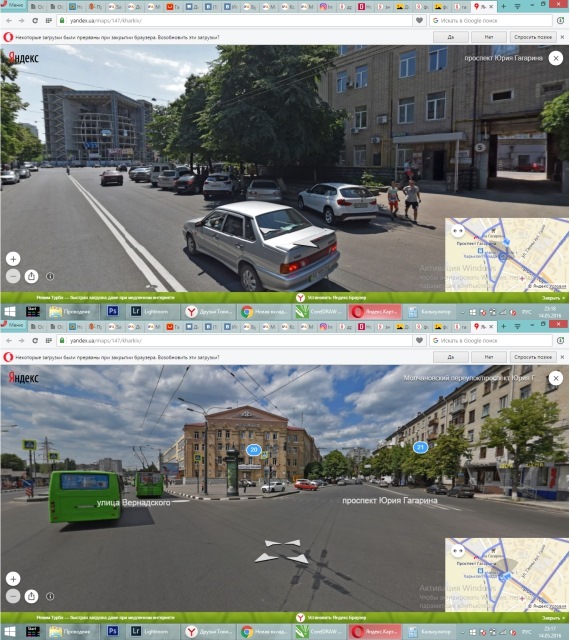Go along улица Вернадского street label
The height and width of the screenshot is (640, 570).
pos(134,502)
